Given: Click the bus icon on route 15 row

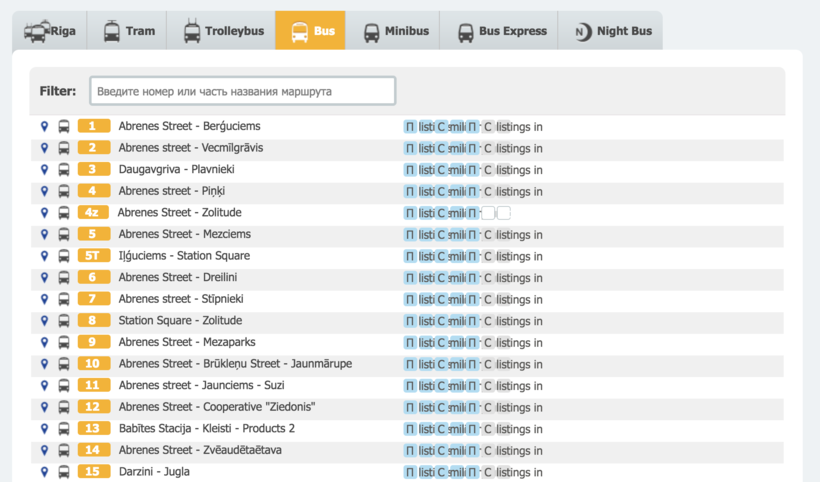Looking at the screenshot, I should point(64,472).
